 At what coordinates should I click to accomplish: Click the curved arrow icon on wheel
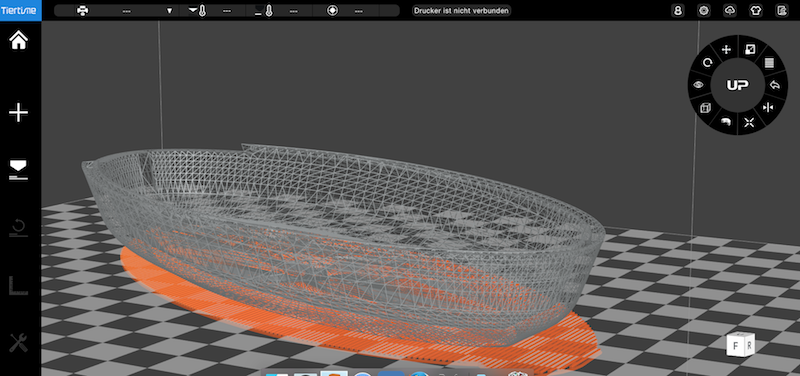click(725, 121)
